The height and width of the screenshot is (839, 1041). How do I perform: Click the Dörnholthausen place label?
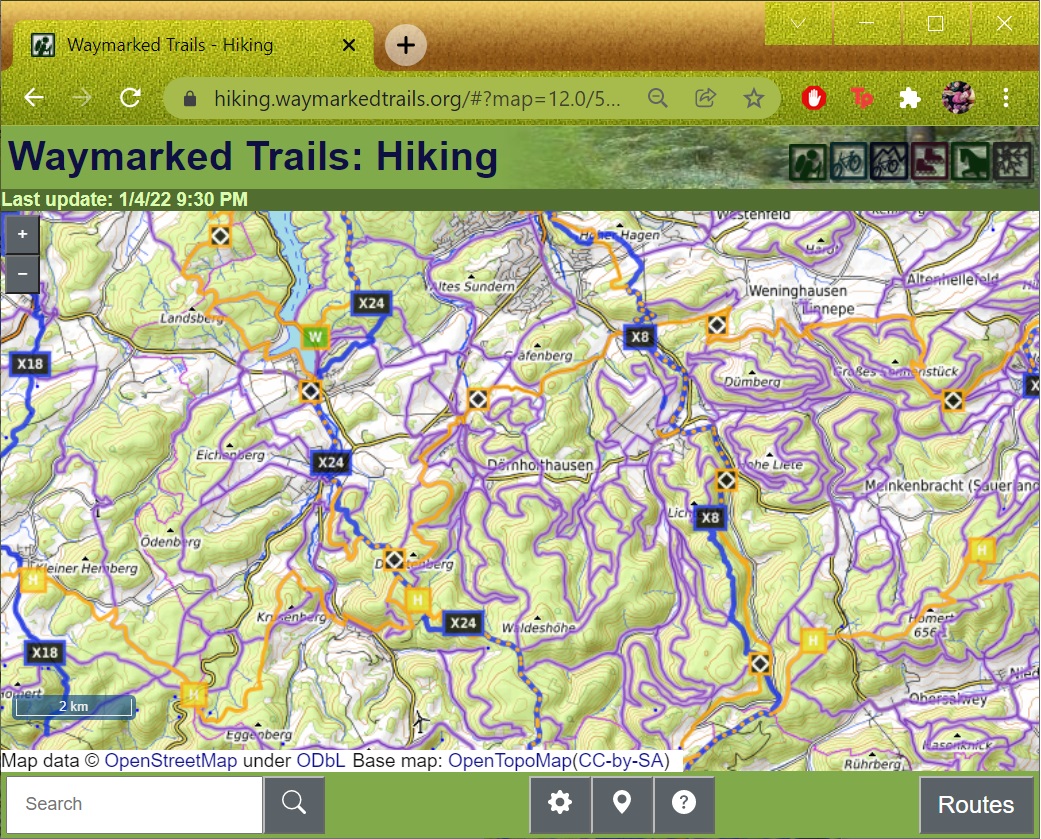tap(540, 465)
